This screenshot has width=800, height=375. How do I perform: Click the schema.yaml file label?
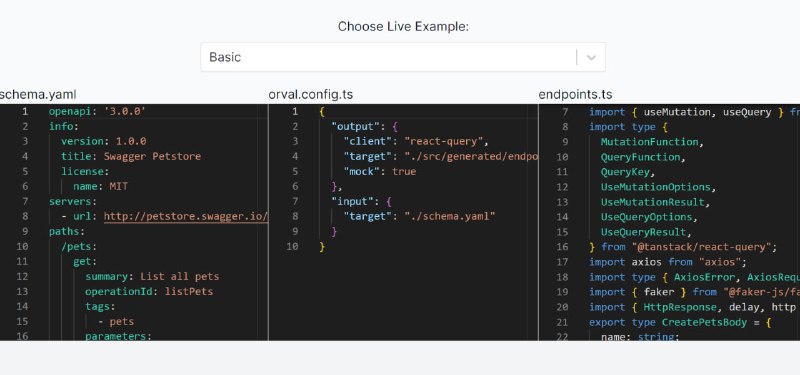pyautogui.click(x=38, y=94)
